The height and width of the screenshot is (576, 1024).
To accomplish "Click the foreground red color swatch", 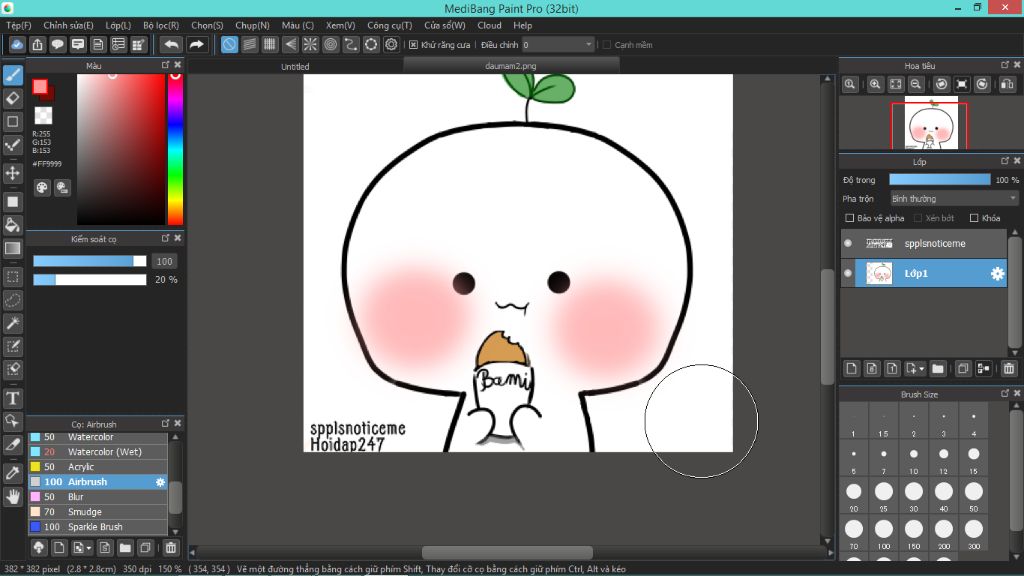I will [40, 86].
